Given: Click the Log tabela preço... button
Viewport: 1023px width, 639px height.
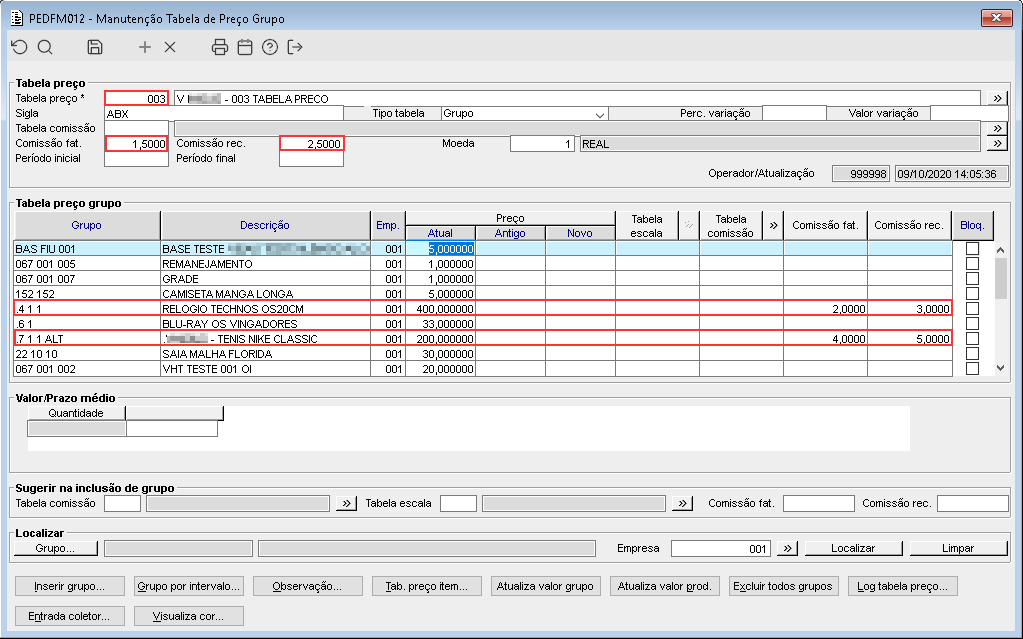Looking at the screenshot, I should 905,586.
